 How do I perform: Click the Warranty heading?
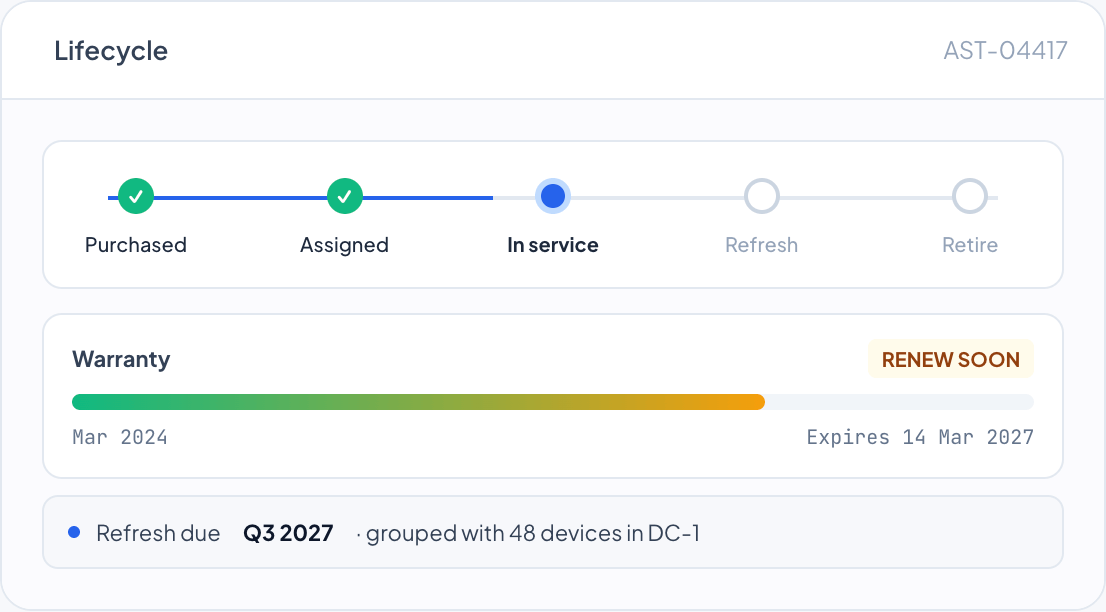[121, 359]
